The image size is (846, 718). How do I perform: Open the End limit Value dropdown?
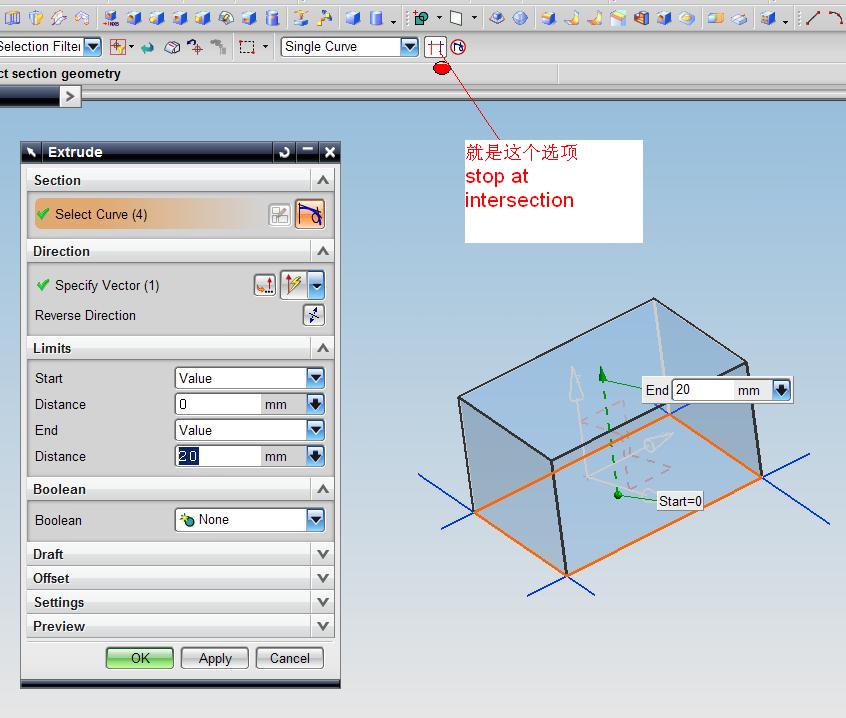pos(315,429)
